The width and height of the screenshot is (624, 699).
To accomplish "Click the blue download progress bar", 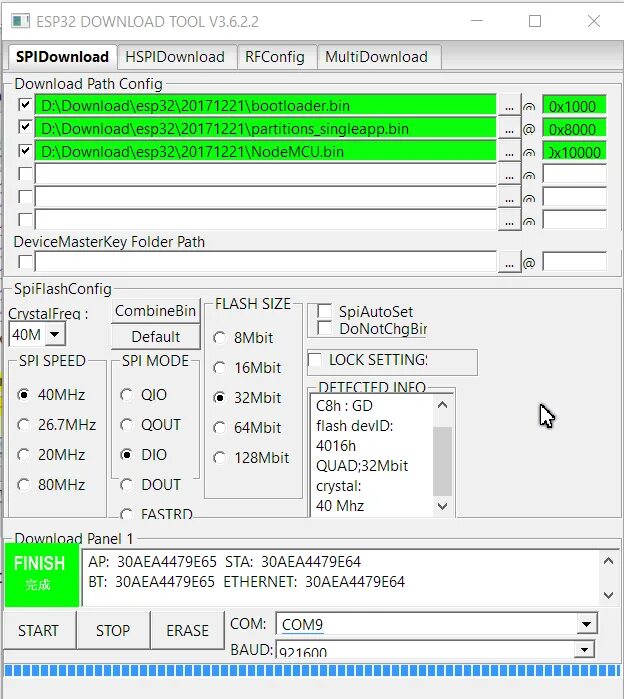I will click(x=312, y=670).
